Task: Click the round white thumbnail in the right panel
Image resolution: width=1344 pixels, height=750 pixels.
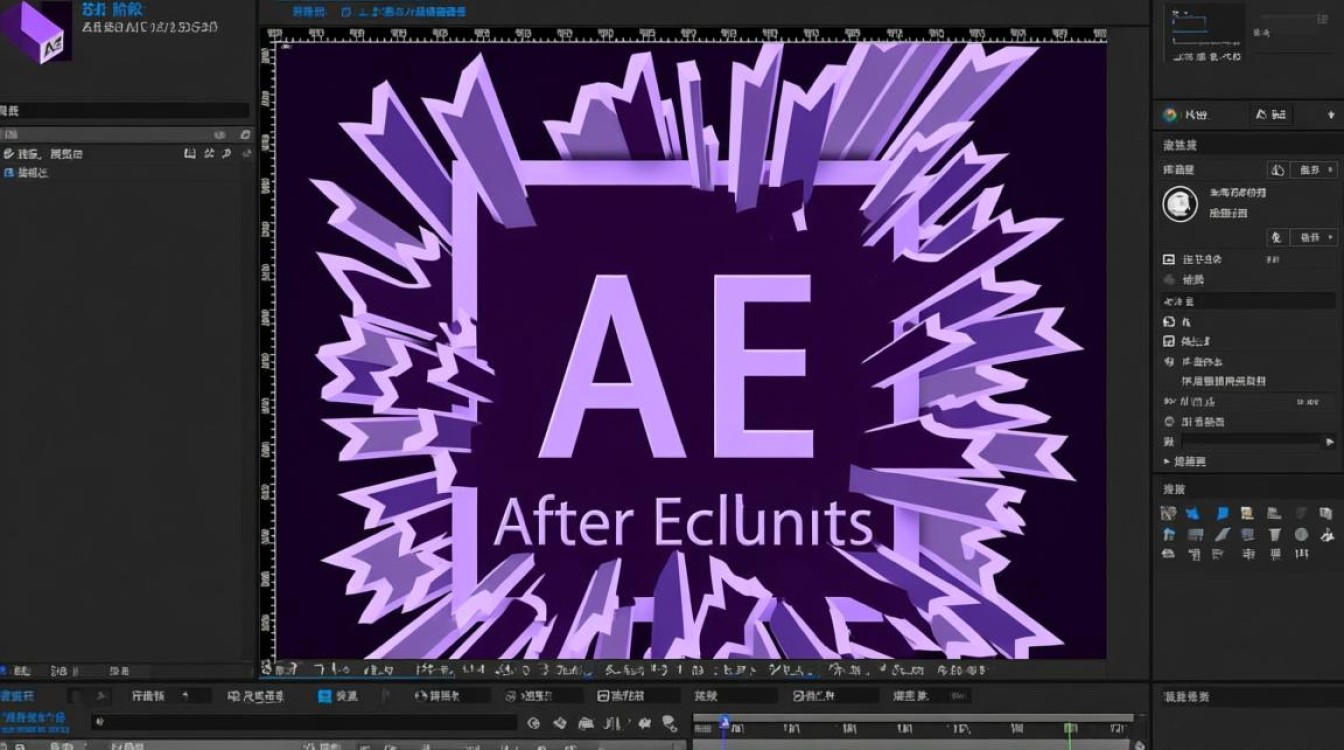Action: 1180,204
